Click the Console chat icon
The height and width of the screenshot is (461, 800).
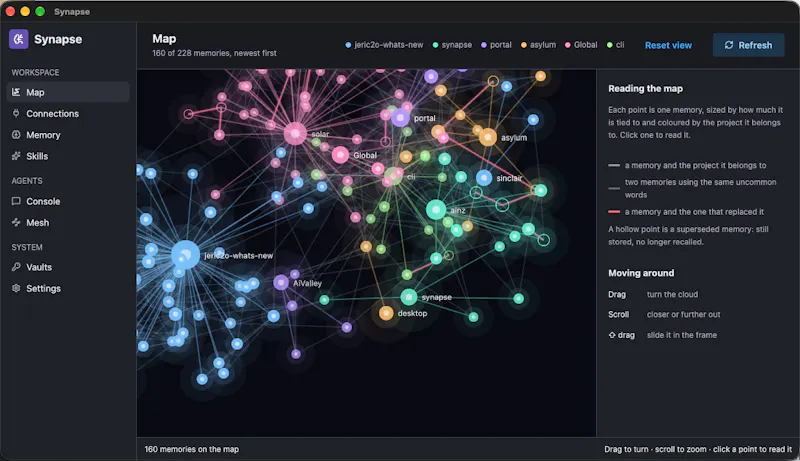(x=16, y=201)
